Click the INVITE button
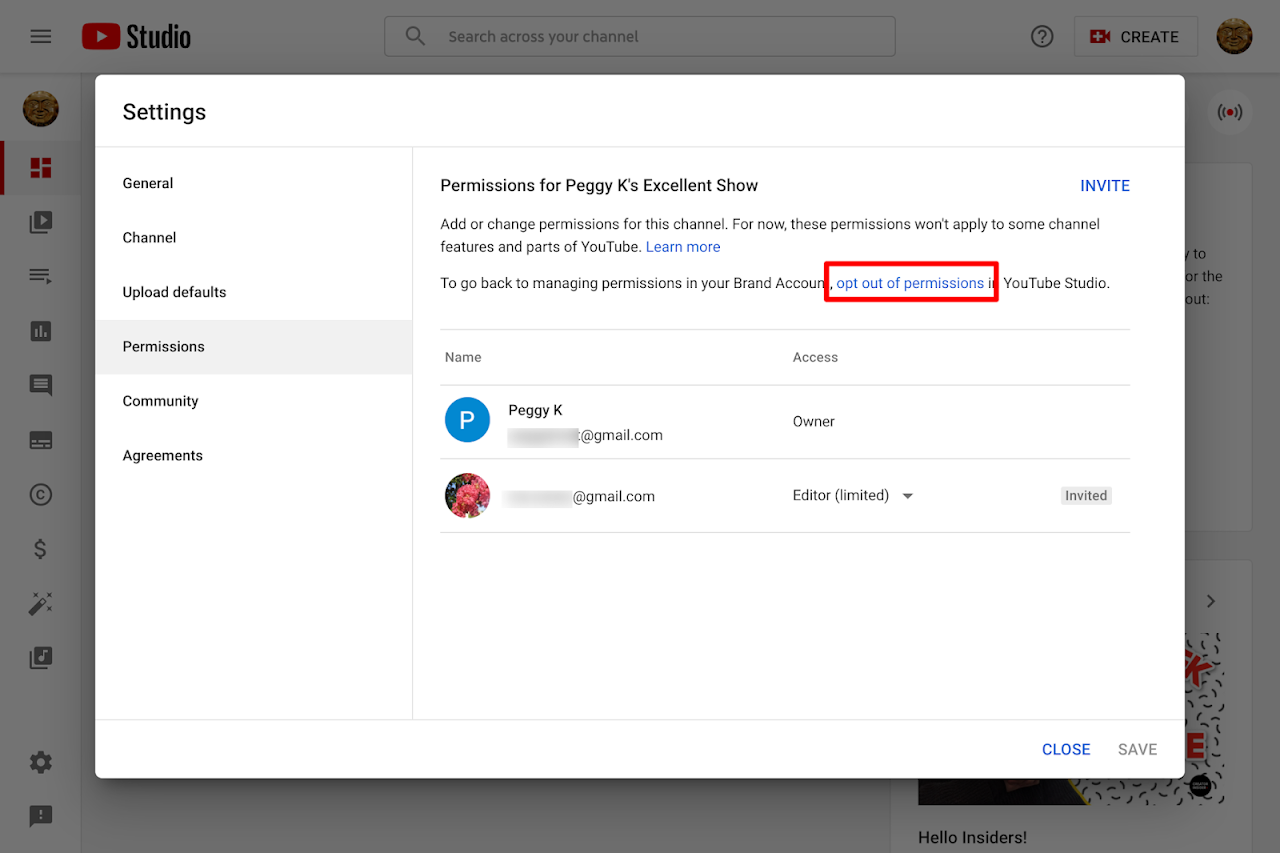This screenshot has height=853, width=1280. pos(1104,186)
